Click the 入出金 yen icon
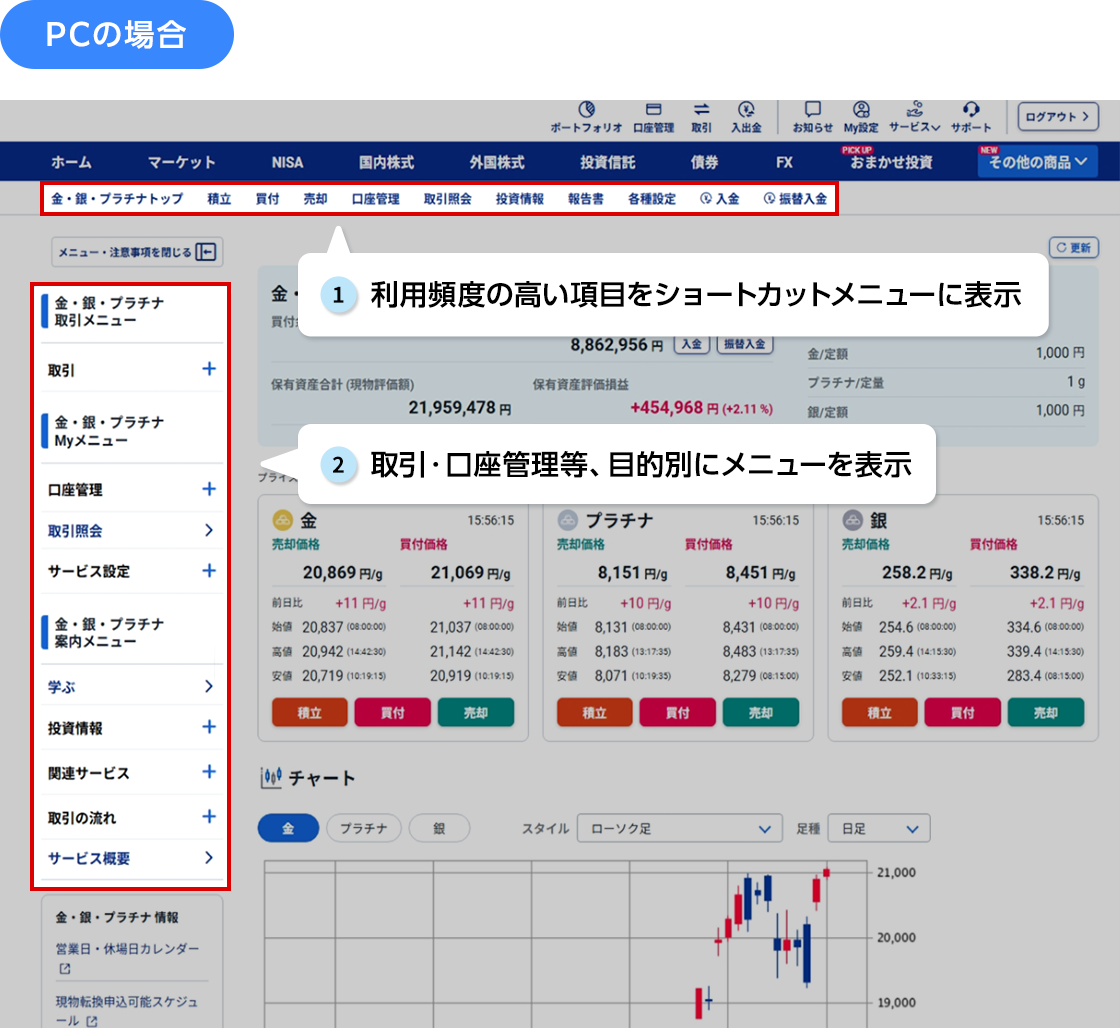The image size is (1120, 1028). [x=746, y=109]
